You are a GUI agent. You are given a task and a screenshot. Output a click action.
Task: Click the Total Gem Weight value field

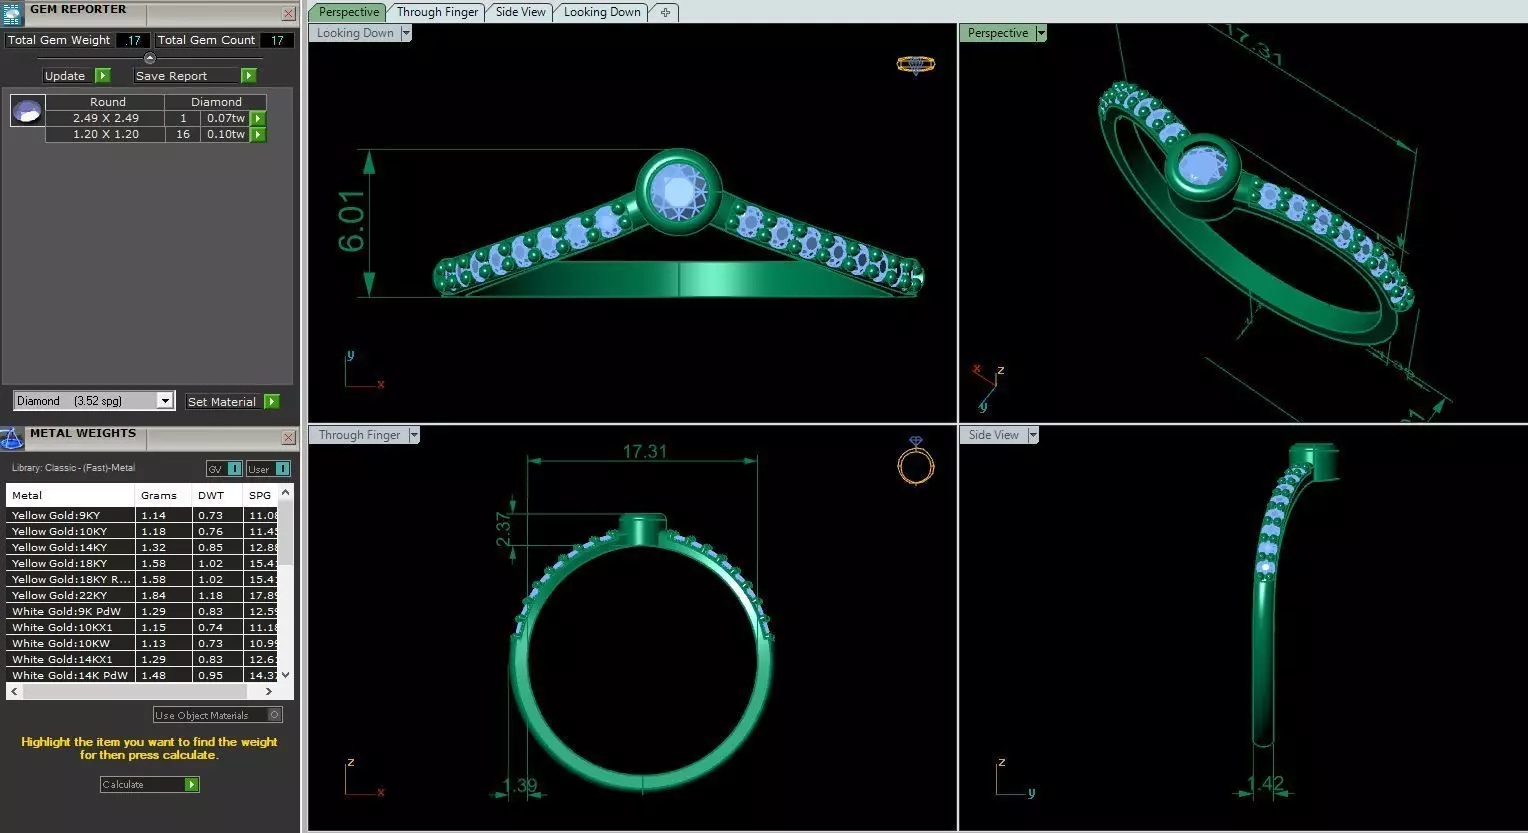(x=134, y=40)
